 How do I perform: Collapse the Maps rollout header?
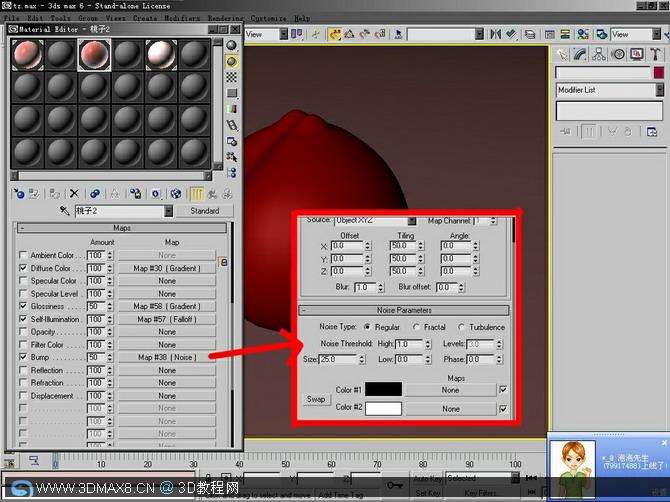point(122,228)
